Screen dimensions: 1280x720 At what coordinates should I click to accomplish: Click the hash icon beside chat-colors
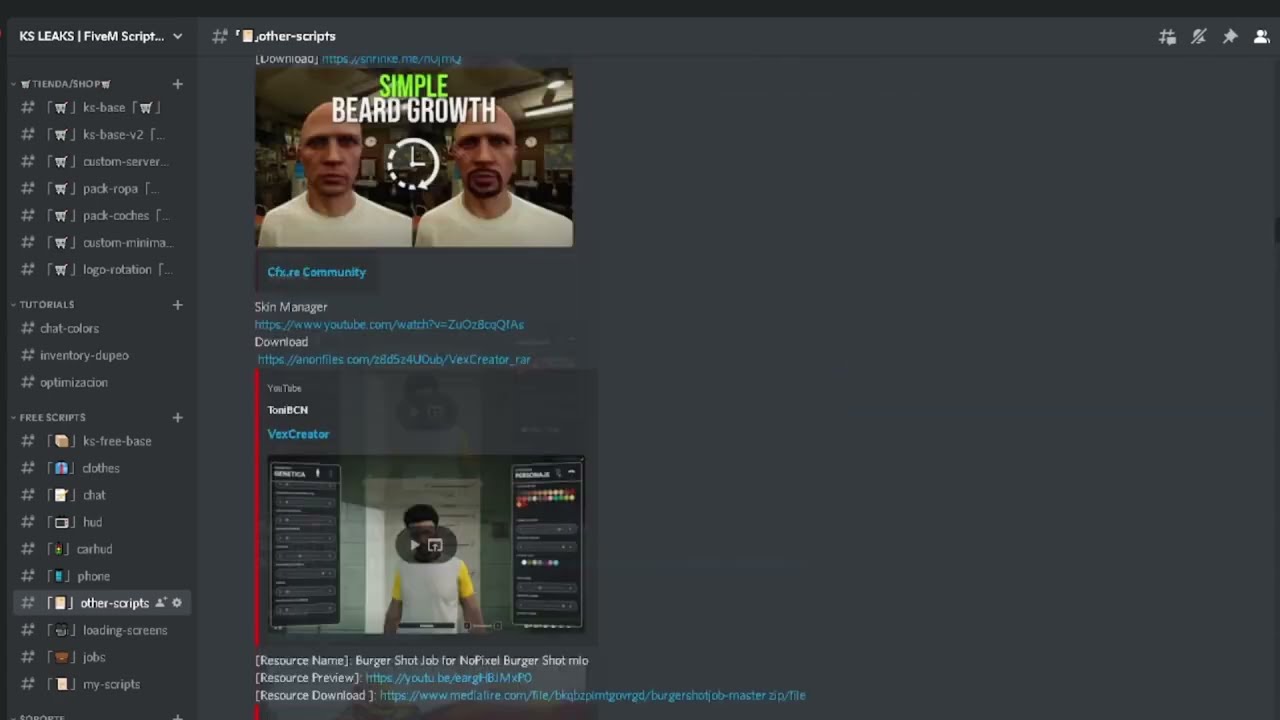pos(28,328)
